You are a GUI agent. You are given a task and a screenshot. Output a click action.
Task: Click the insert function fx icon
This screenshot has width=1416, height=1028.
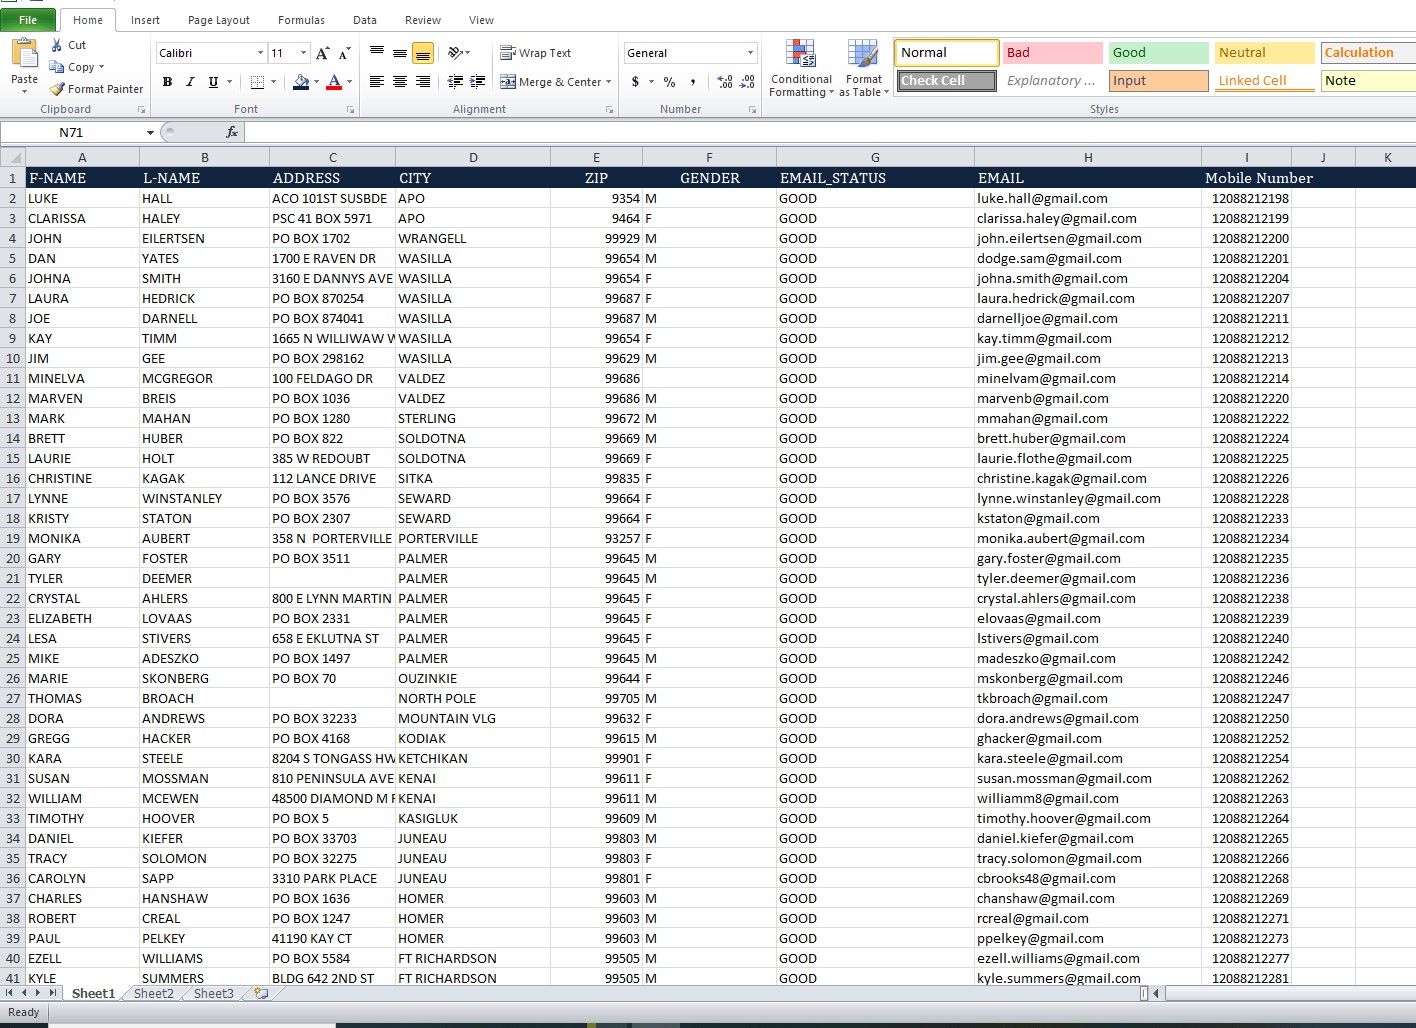coord(232,132)
